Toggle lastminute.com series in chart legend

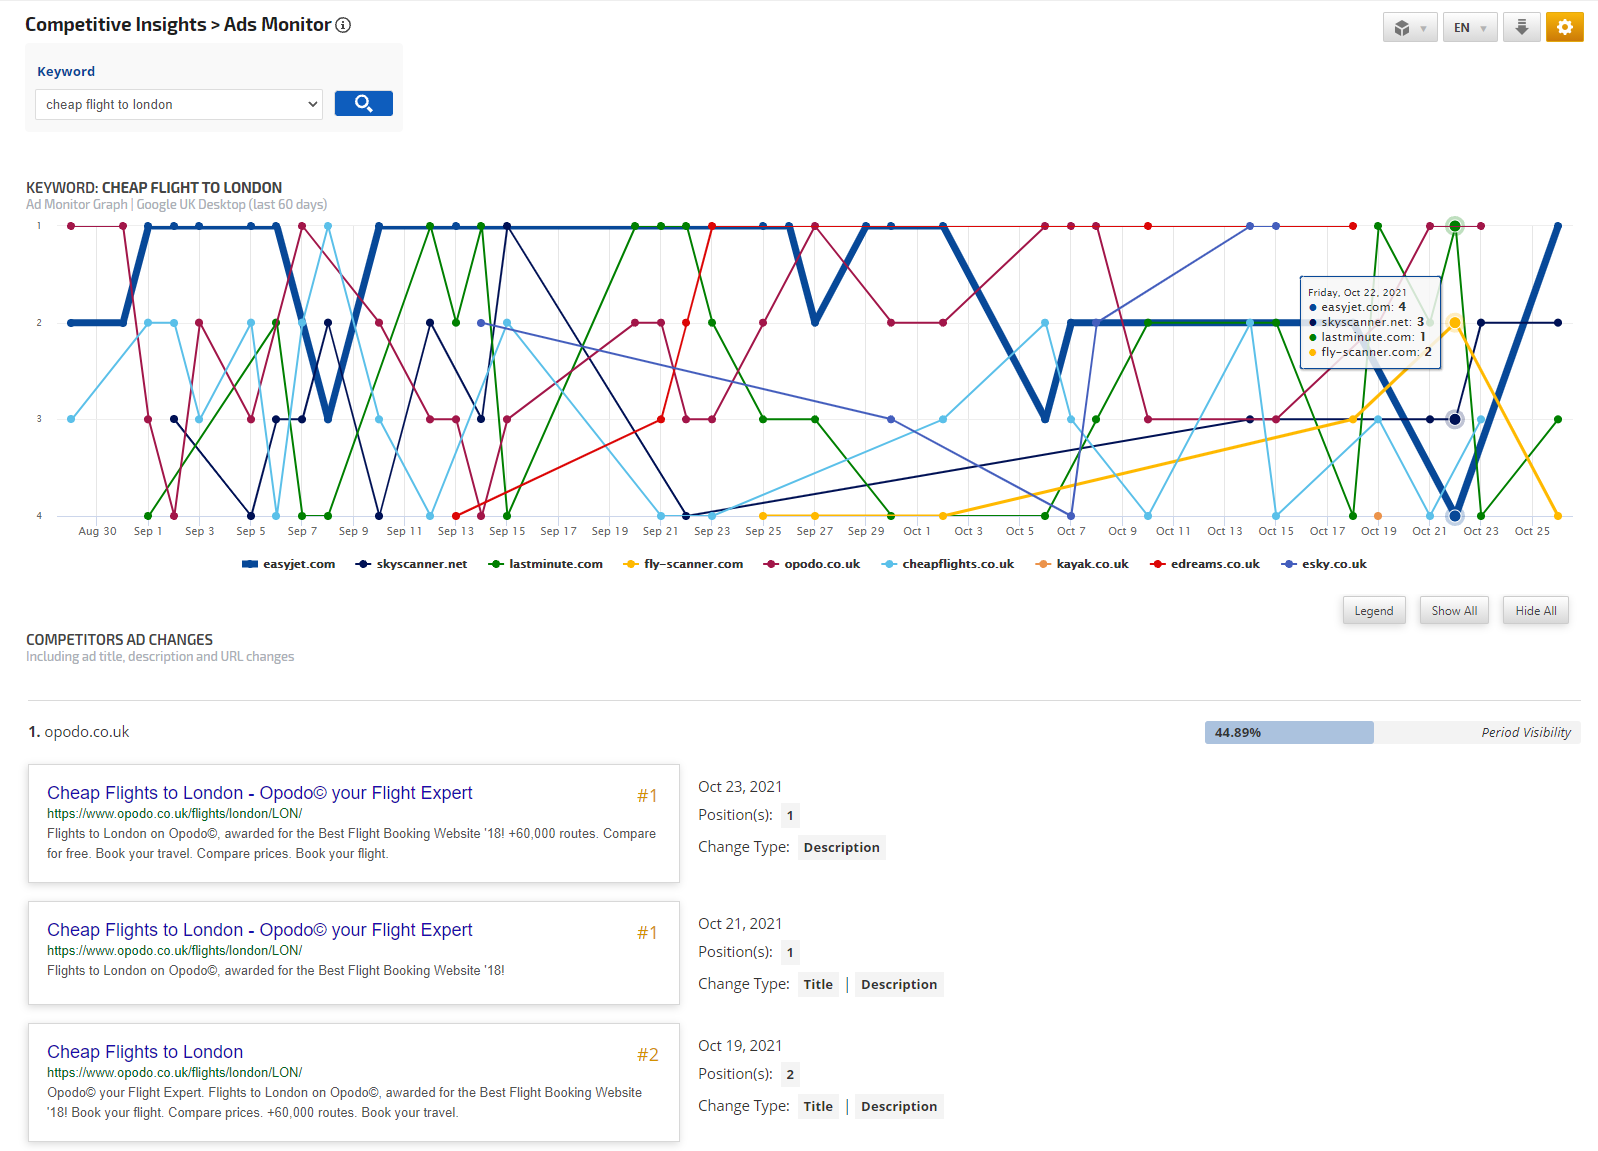546,564
